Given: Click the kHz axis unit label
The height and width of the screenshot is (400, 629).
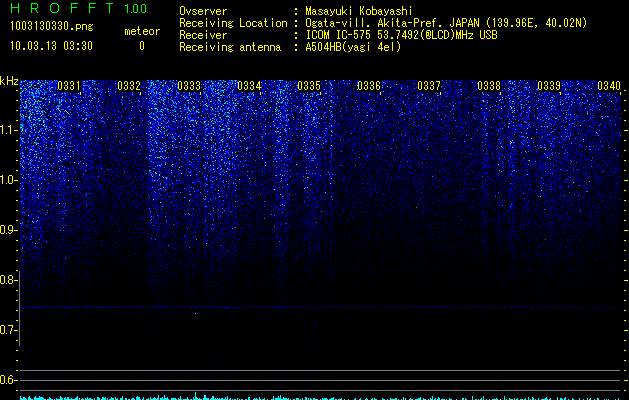Looking at the screenshot, I should pyautogui.click(x=9, y=81).
